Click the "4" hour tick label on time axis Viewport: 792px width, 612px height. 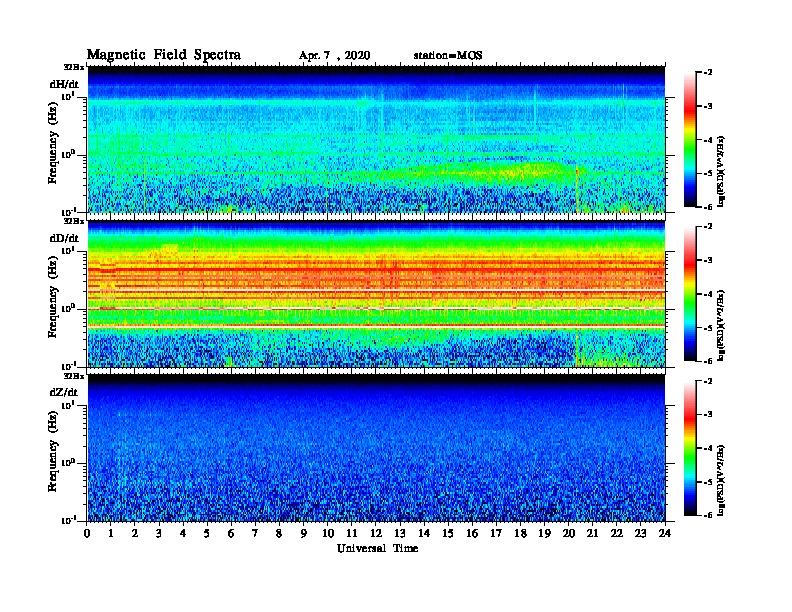[183, 533]
